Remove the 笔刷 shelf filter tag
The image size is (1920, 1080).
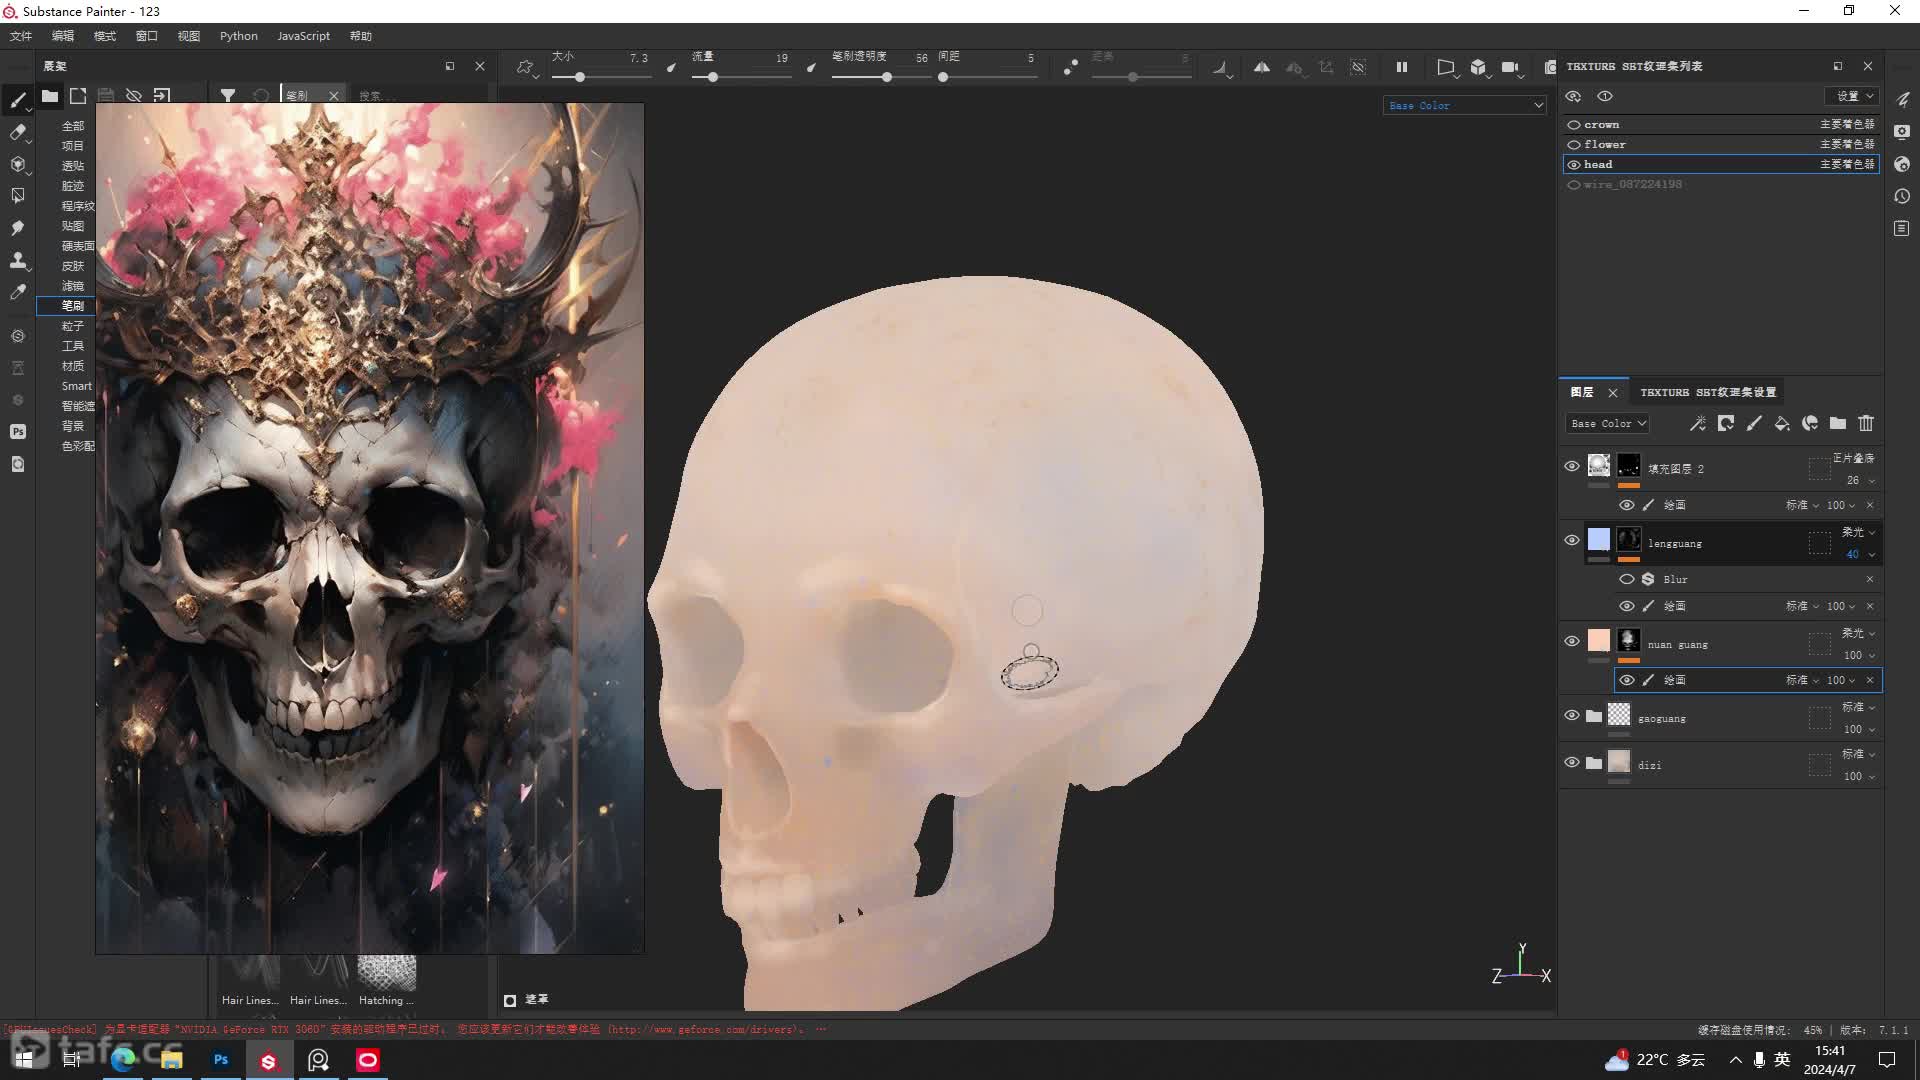coord(334,96)
